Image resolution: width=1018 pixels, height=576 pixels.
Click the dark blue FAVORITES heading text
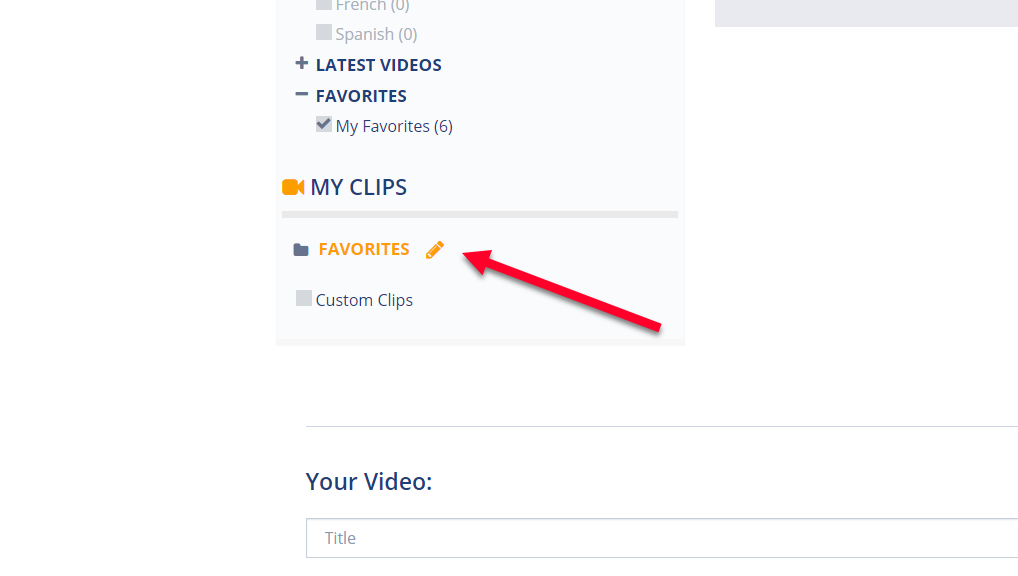point(361,96)
